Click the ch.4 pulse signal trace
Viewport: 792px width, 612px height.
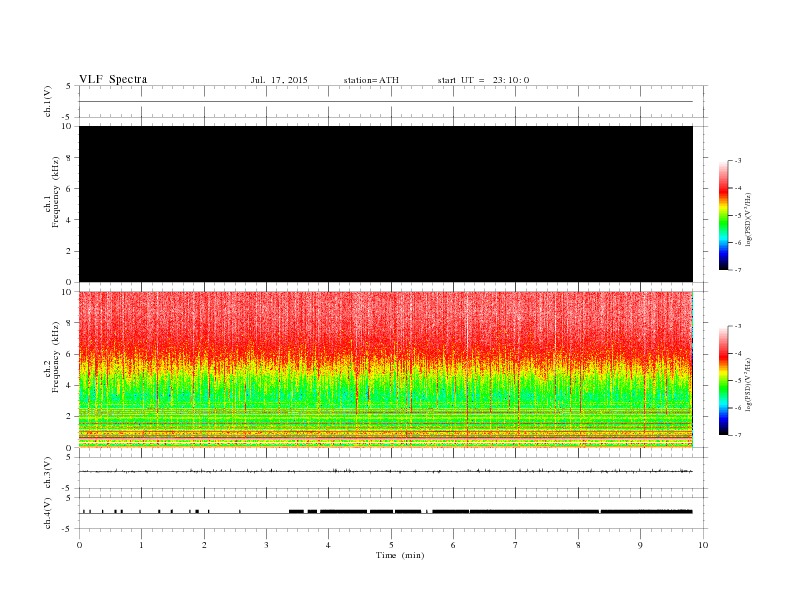(x=386, y=512)
